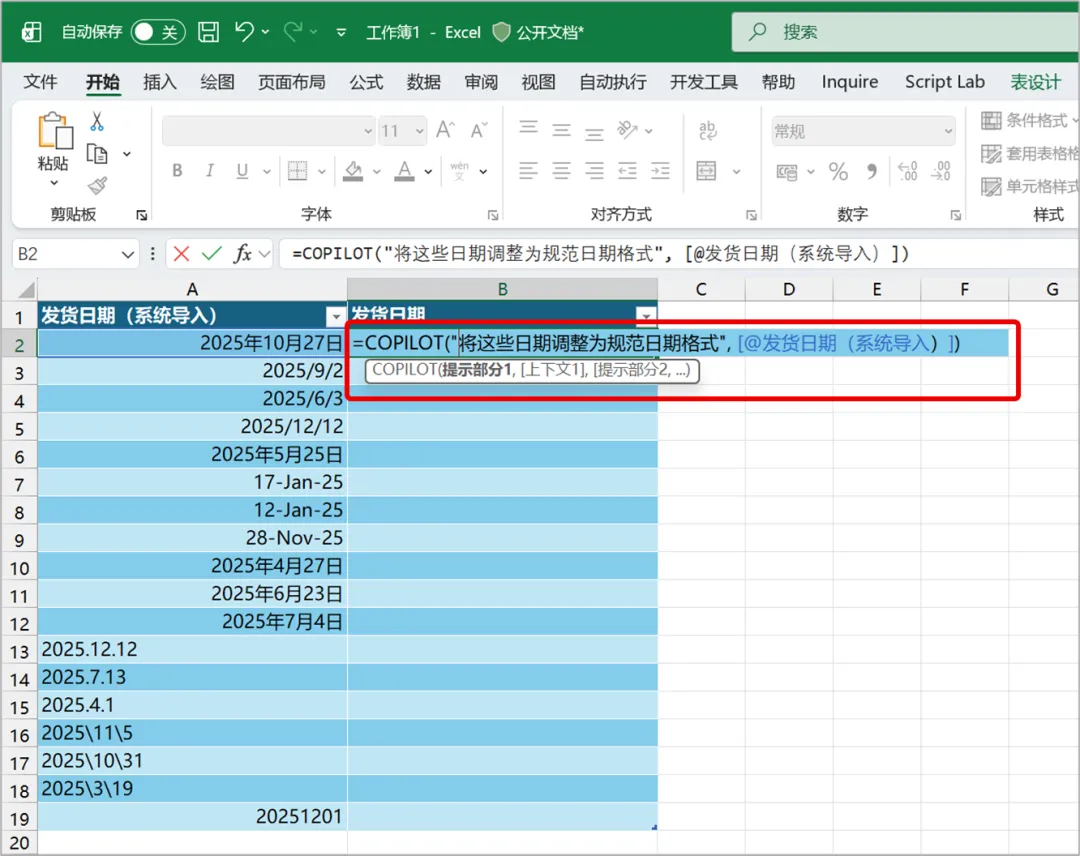The image size is (1080, 856).
Task: Click the Decrease Indent icon
Action: (x=627, y=170)
